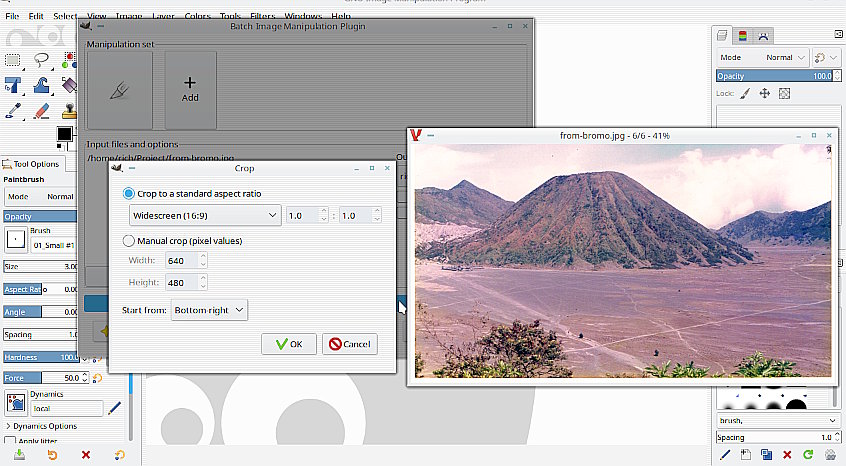This screenshot has height=466, width=846.
Task: Click the Add manipulation button
Action: [190, 90]
